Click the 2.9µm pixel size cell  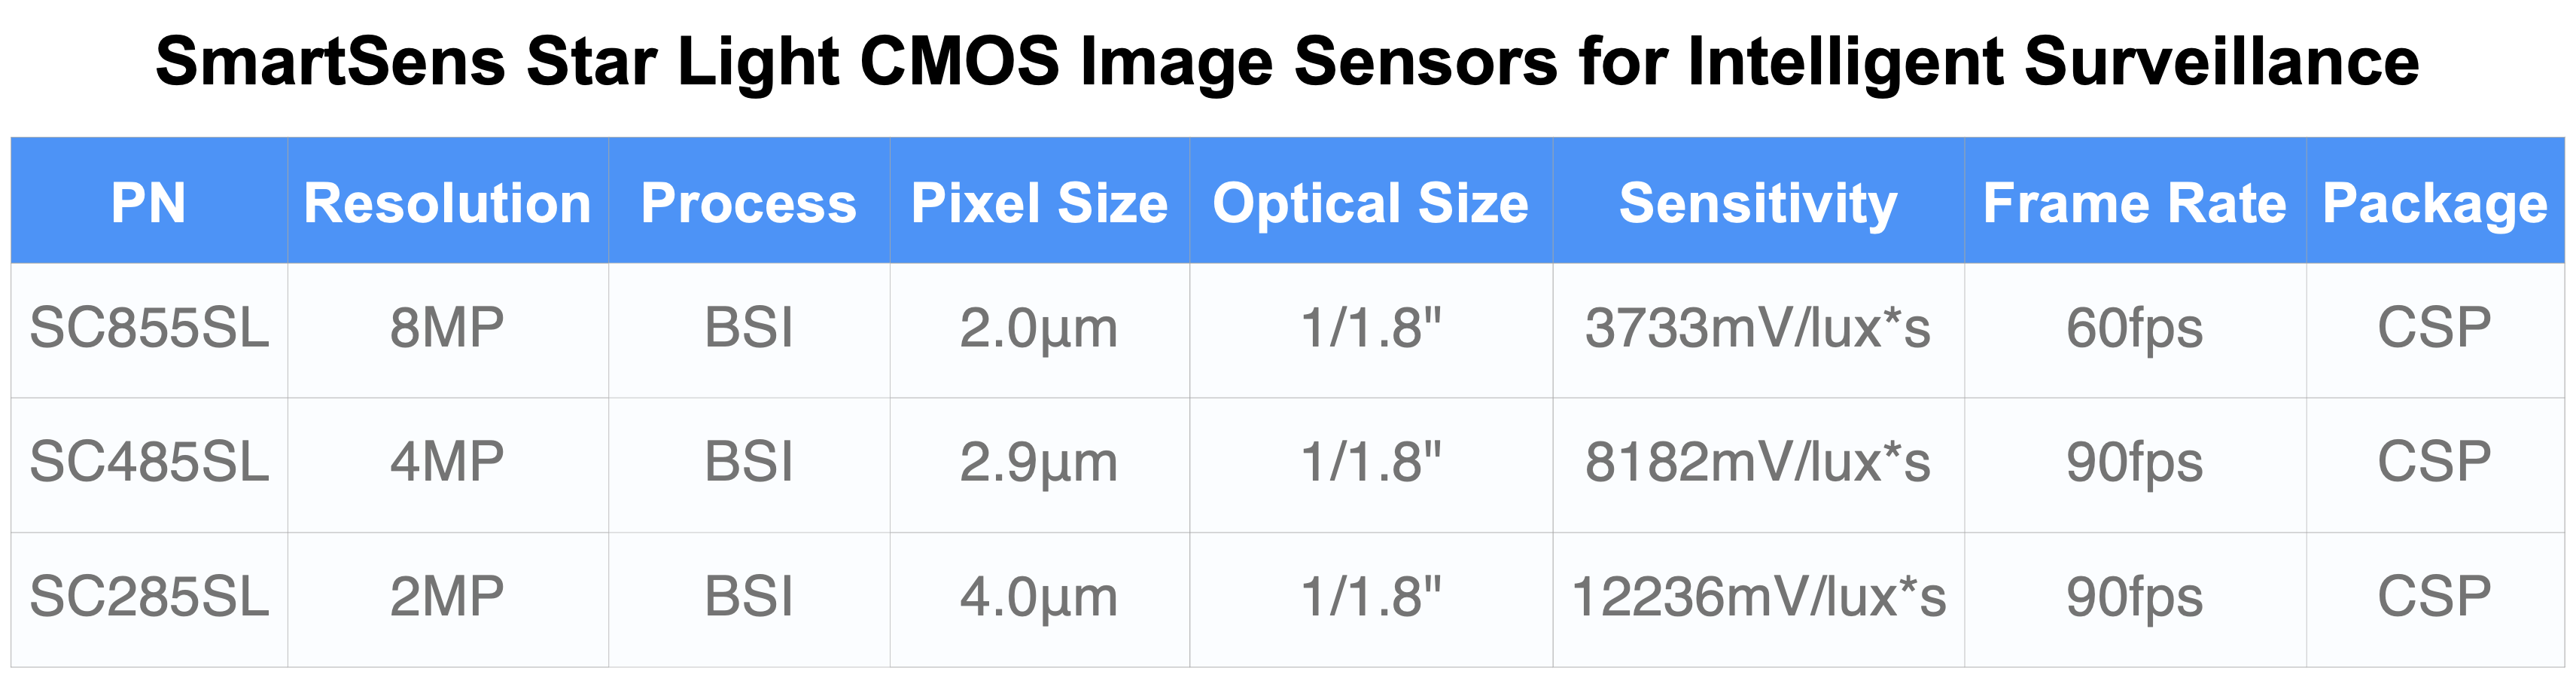click(1040, 464)
